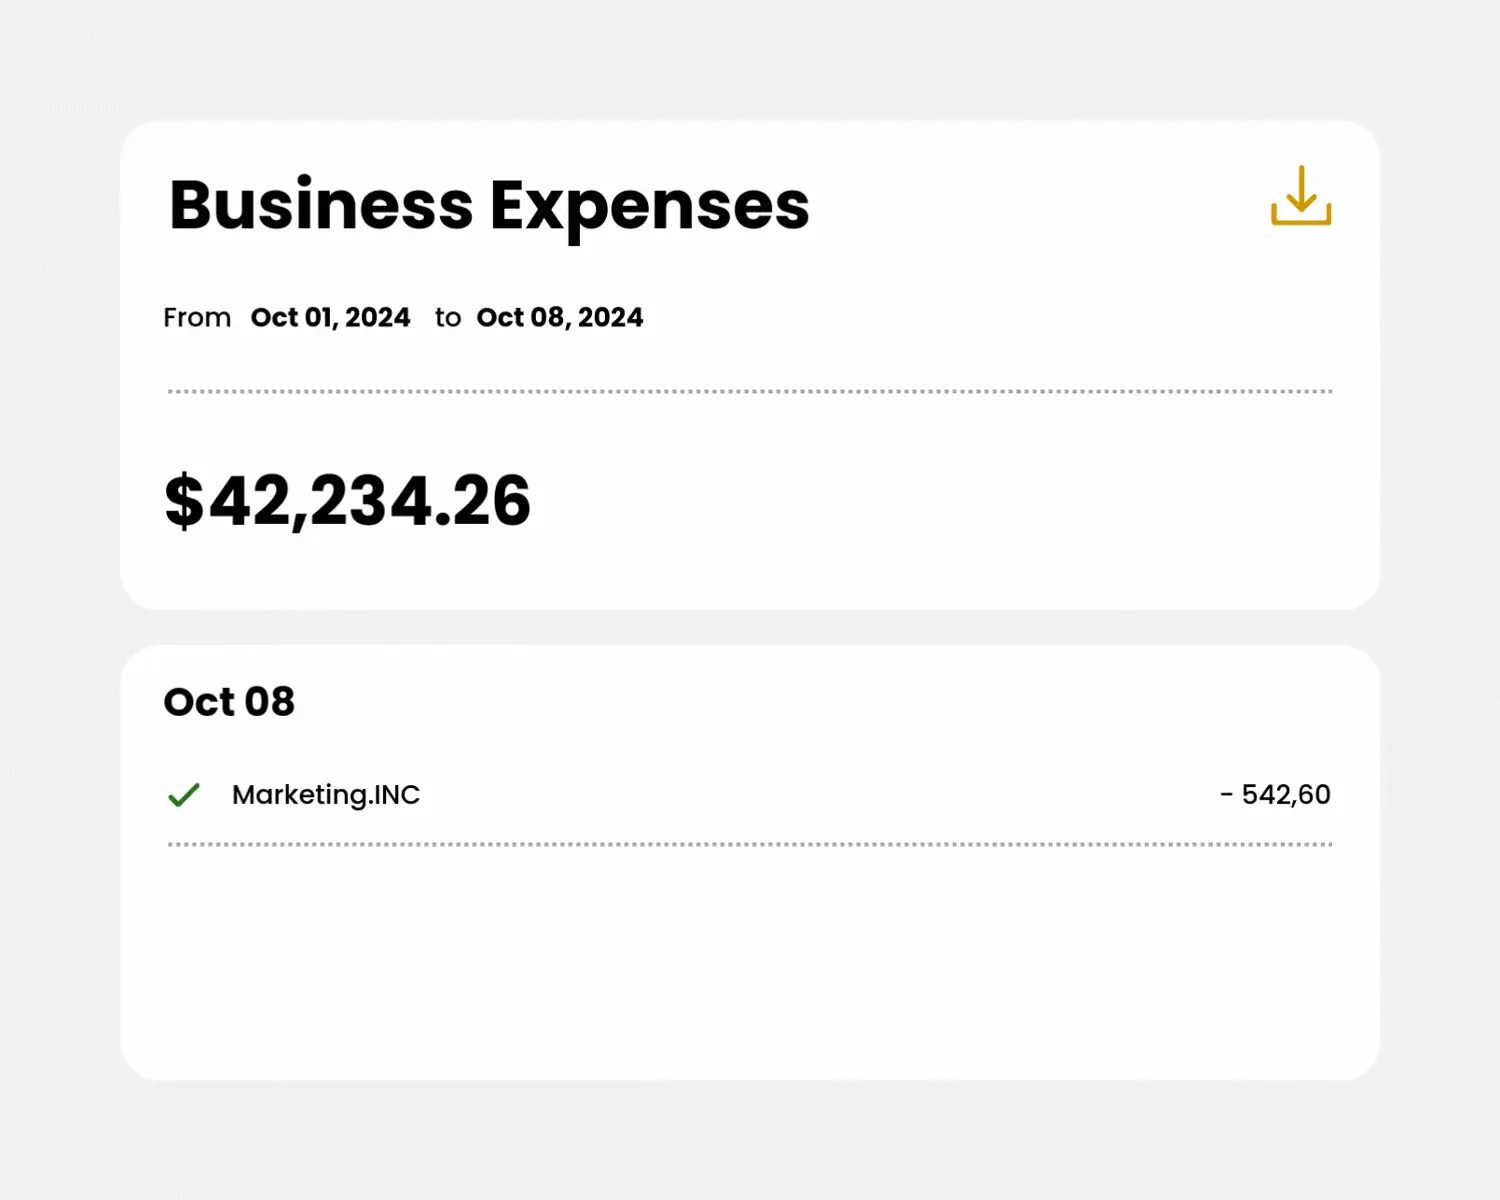Open the save-to-device icon on Business Expenses

tap(1300, 197)
